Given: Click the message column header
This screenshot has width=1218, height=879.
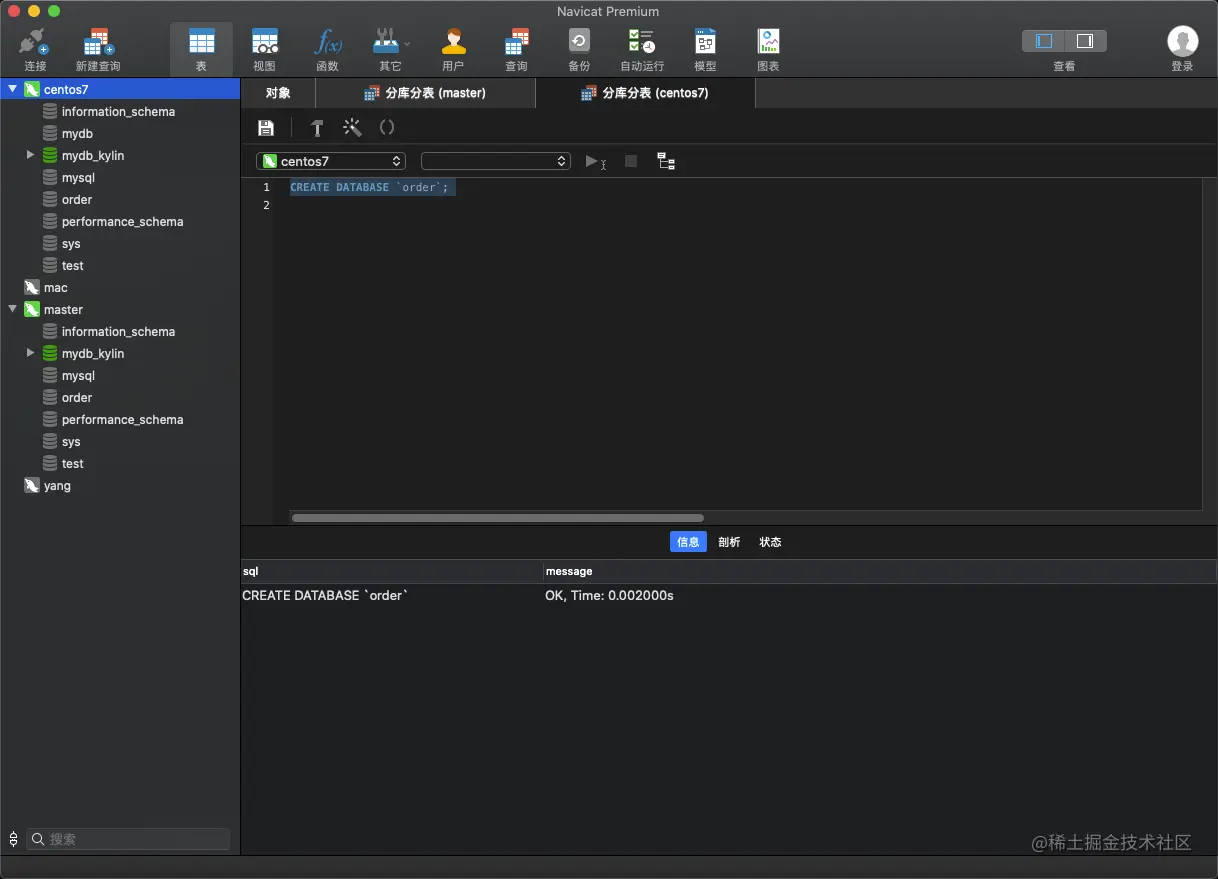Looking at the screenshot, I should (880, 571).
